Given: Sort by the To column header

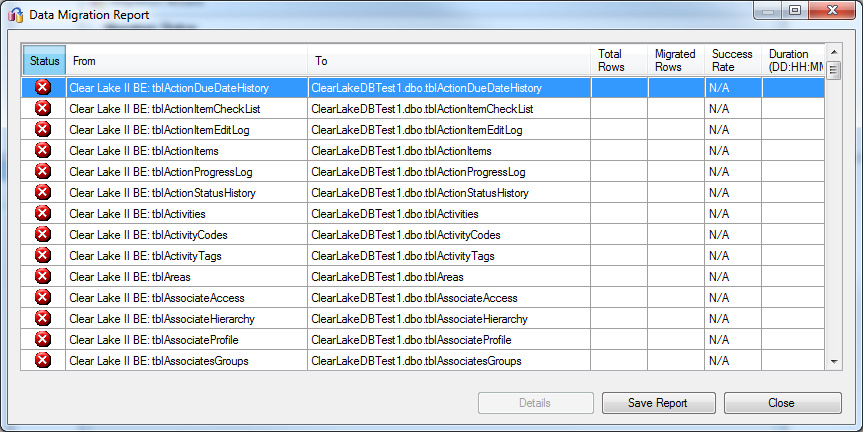Looking at the screenshot, I should click(449, 61).
